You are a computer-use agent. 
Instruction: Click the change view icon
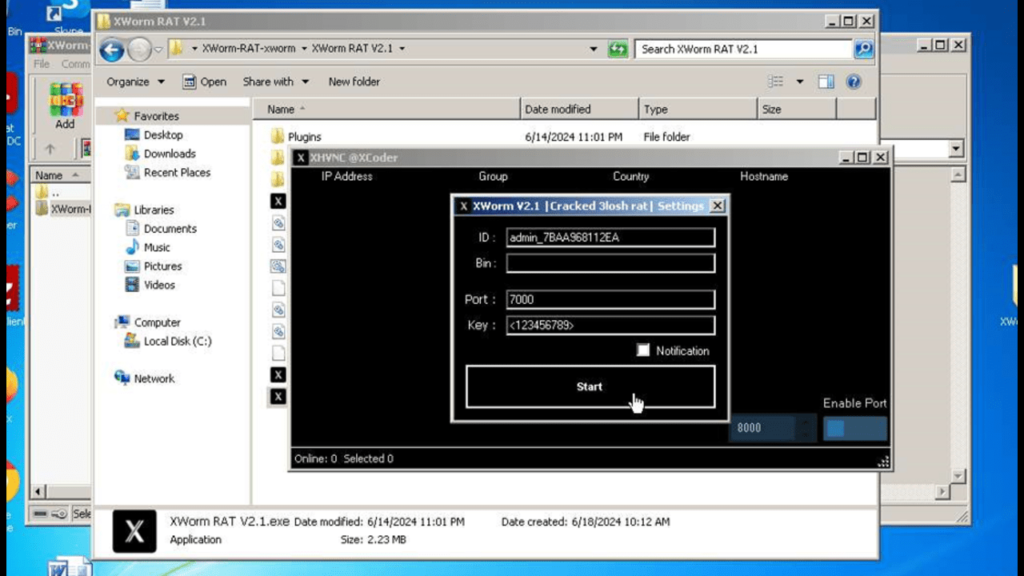(775, 82)
